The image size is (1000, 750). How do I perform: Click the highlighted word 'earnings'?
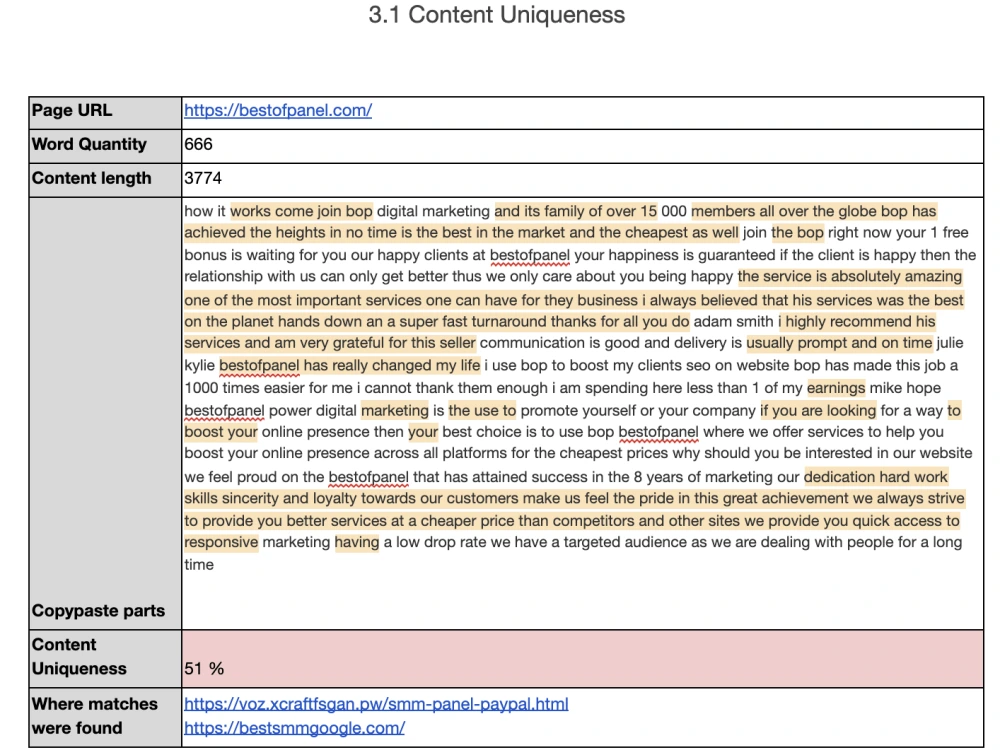tap(836, 388)
